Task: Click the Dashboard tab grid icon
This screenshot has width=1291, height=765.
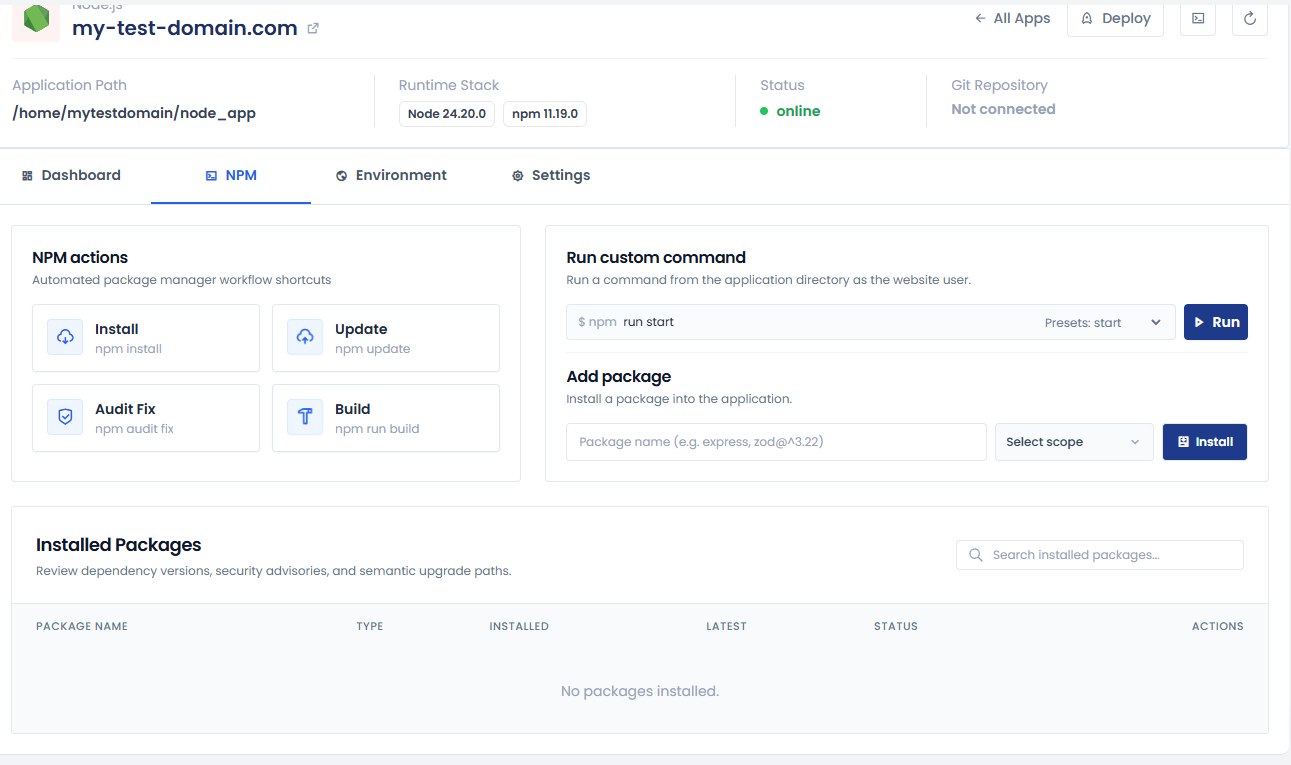Action: (x=27, y=175)
